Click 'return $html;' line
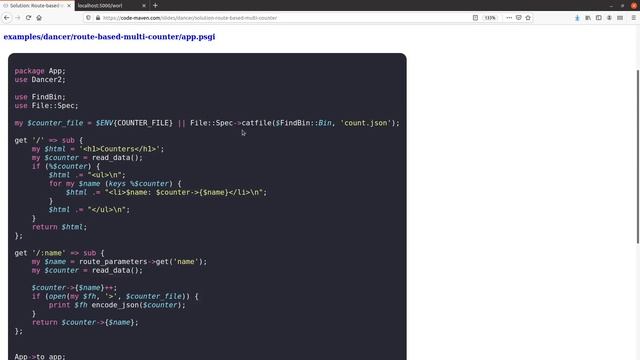640x360 pixels. [60, 227]
